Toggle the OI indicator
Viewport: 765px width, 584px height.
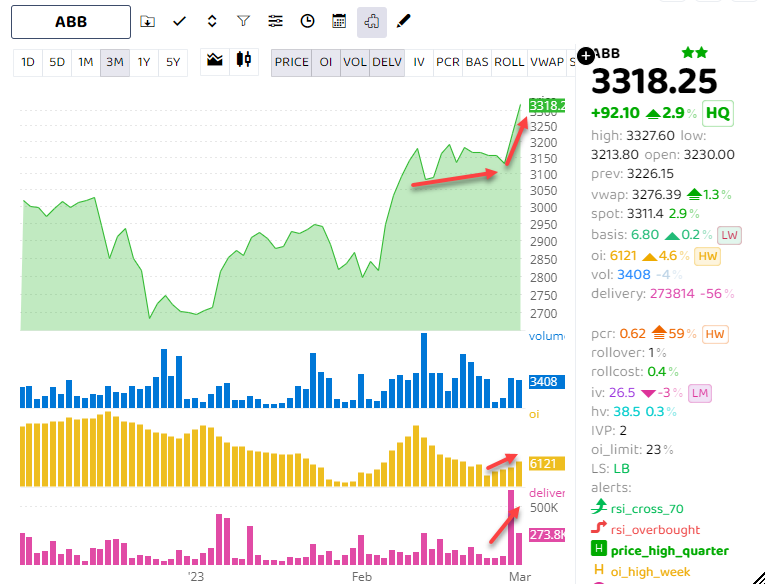(326, 62)
